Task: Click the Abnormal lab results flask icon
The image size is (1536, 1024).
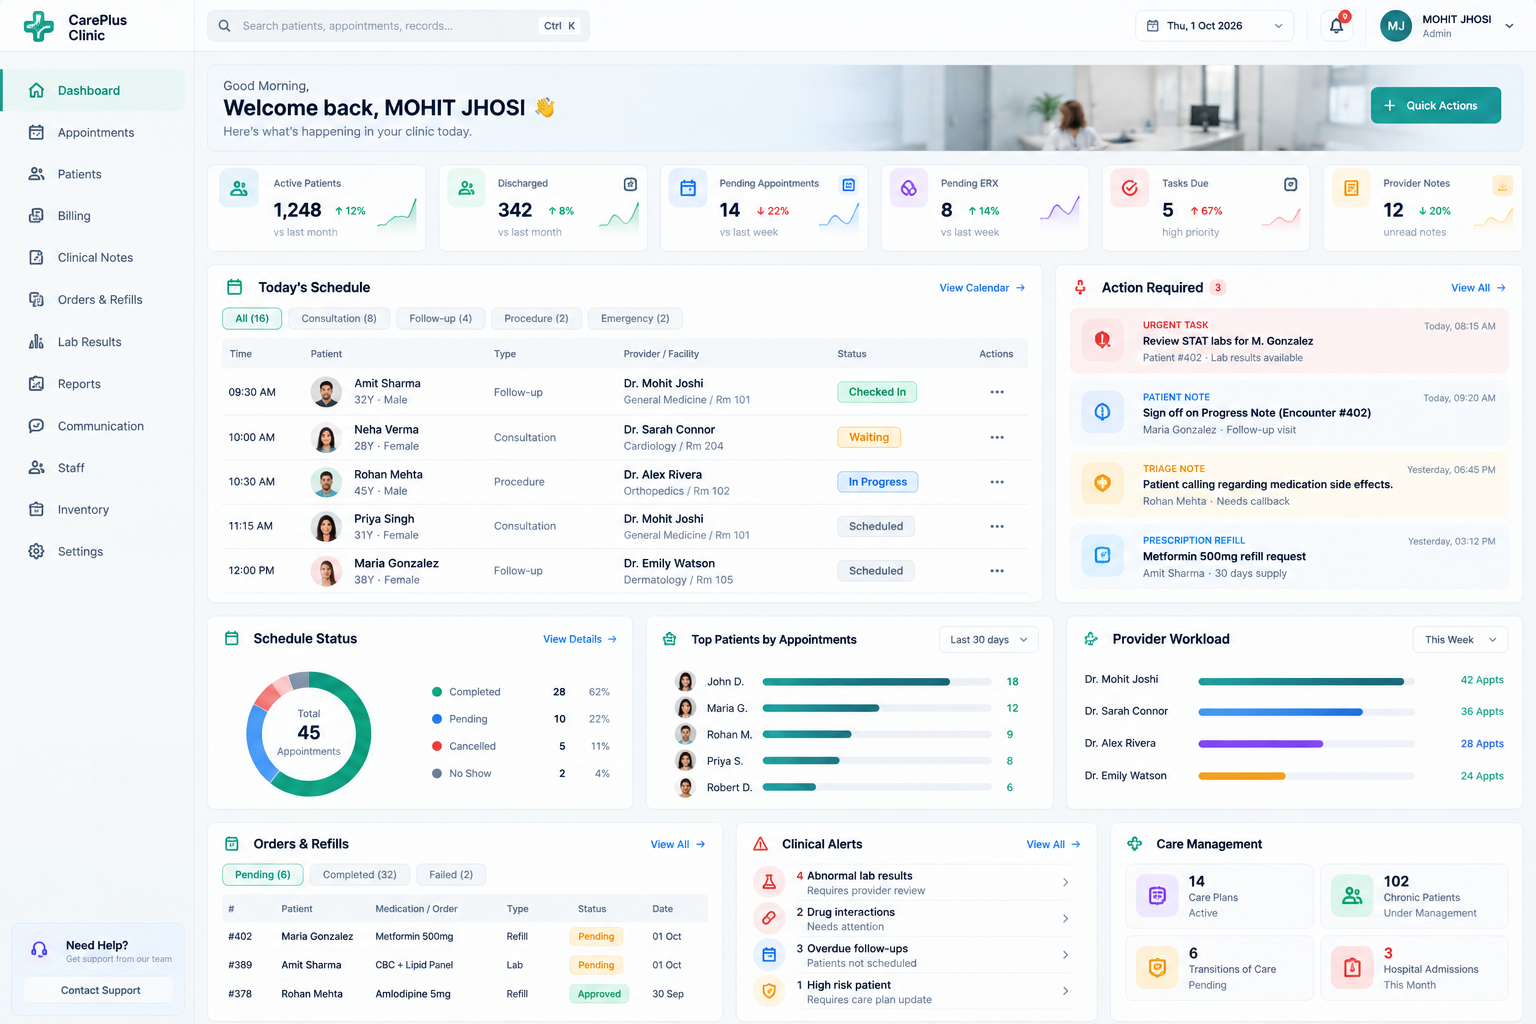Action: [769, 882]
